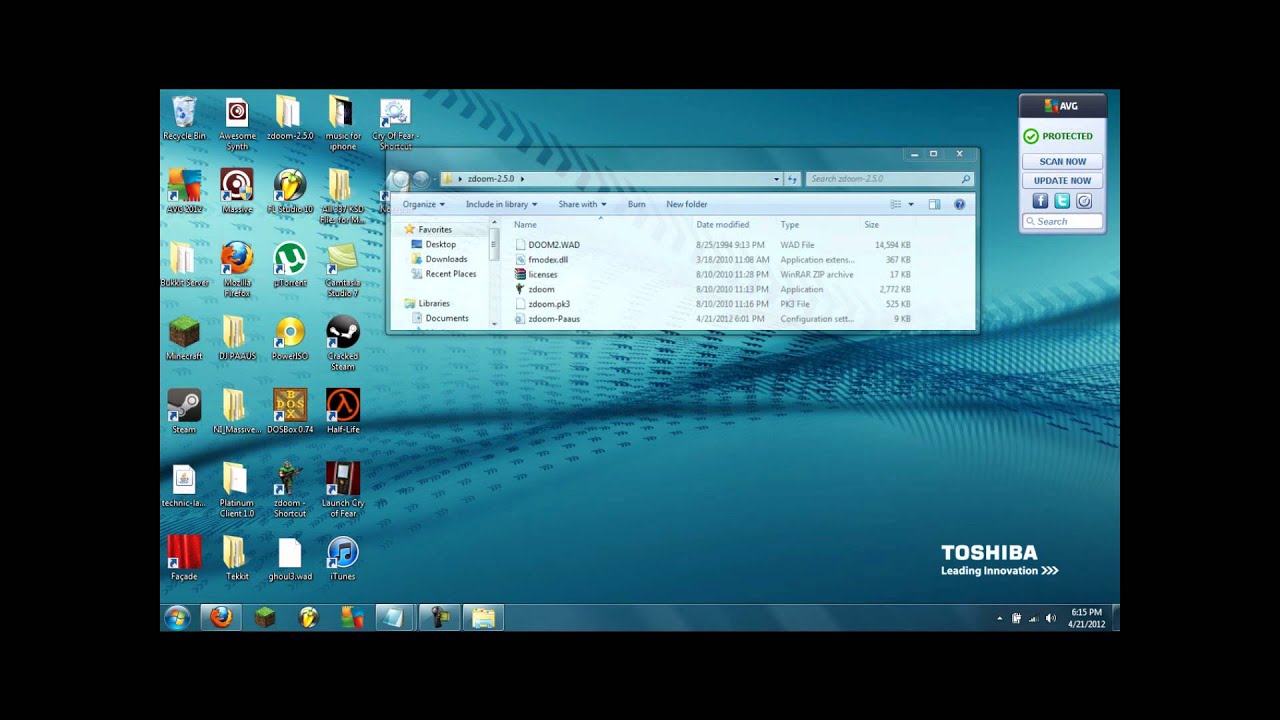Sort files by Name column header

point(598,225)
